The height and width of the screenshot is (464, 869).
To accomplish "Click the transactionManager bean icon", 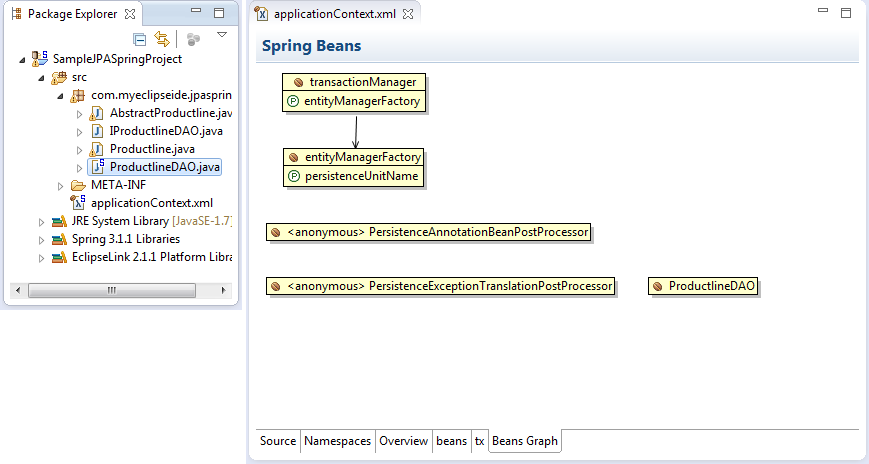I will [299, 83].
